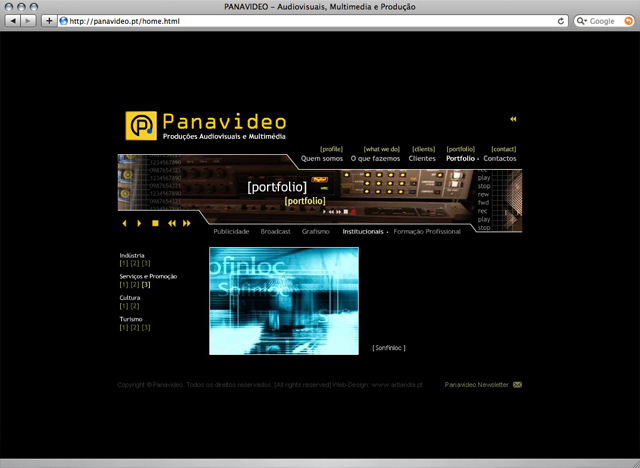The height and width of the screenshot is (468, 640).
Task: Open Indústria video [3]
Action: click(x=146, y=264)
